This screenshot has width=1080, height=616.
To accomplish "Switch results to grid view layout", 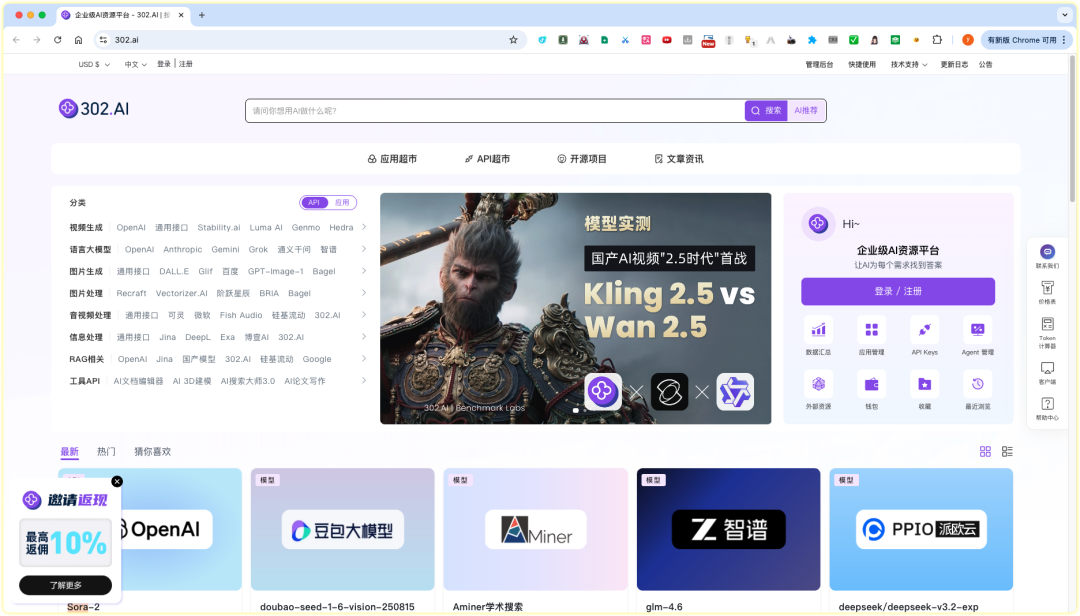I will [985, 451].
